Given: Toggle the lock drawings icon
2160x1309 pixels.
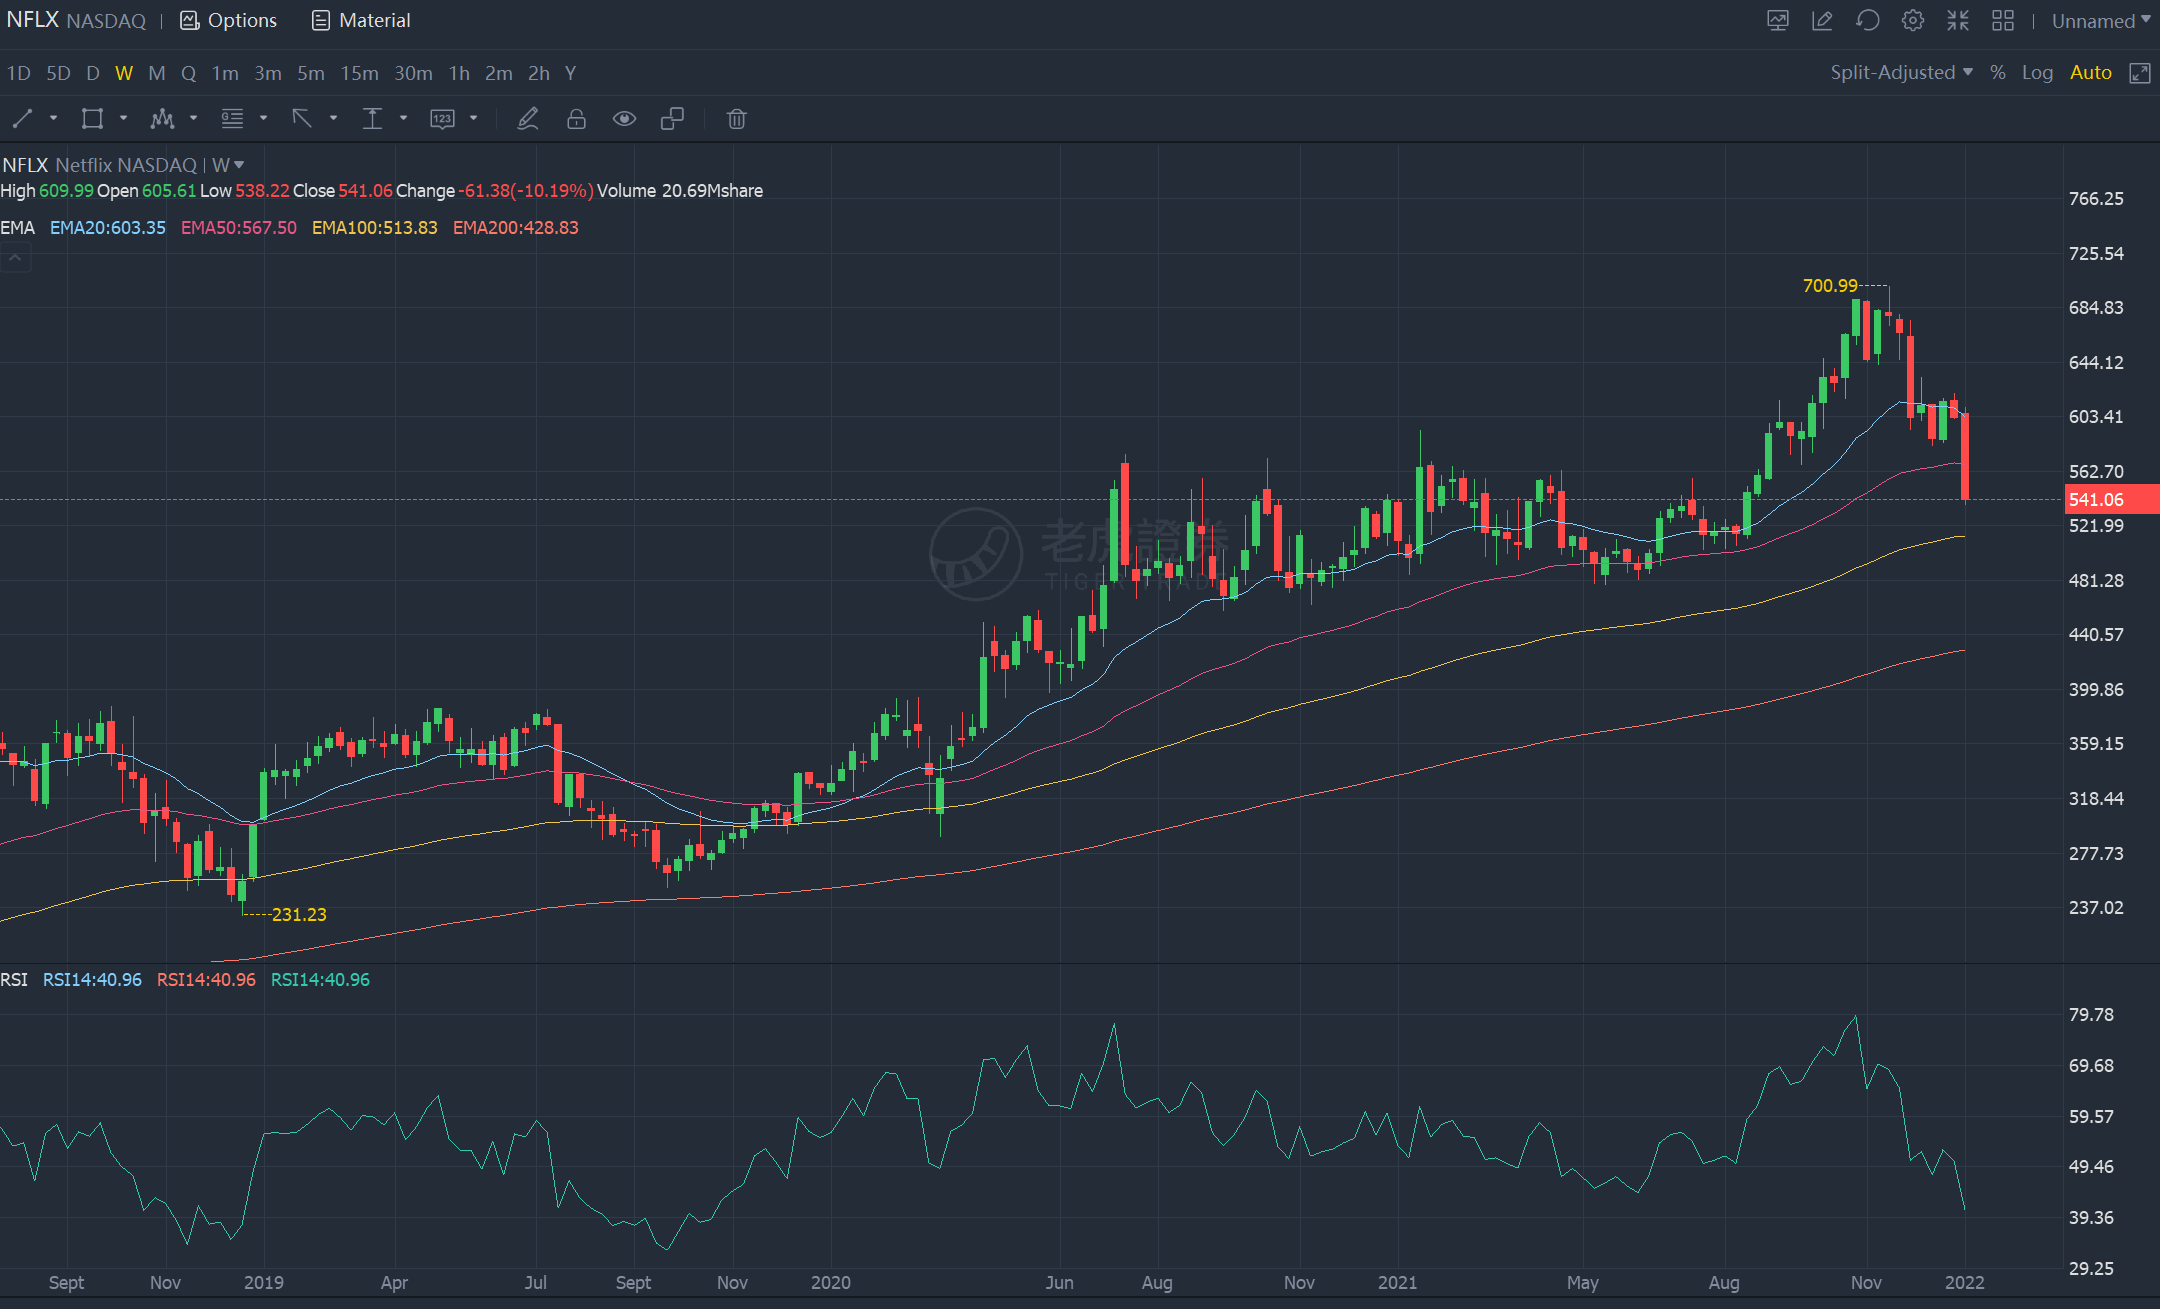Looking at the screenshot, I should click(x=576, y=119).
